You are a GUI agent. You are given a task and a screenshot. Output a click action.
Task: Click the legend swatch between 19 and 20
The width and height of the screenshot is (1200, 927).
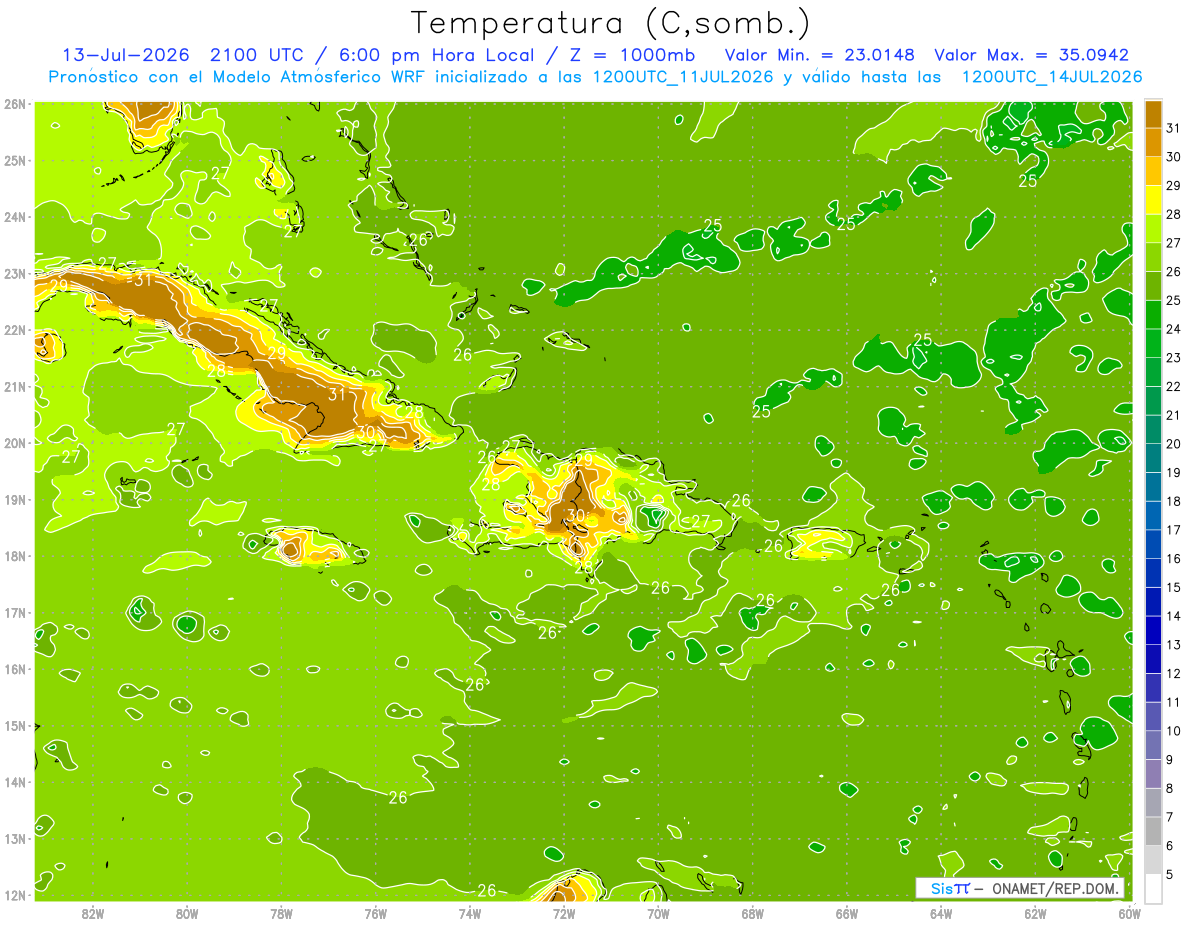pyautogui.click(x=1153, y=458)
